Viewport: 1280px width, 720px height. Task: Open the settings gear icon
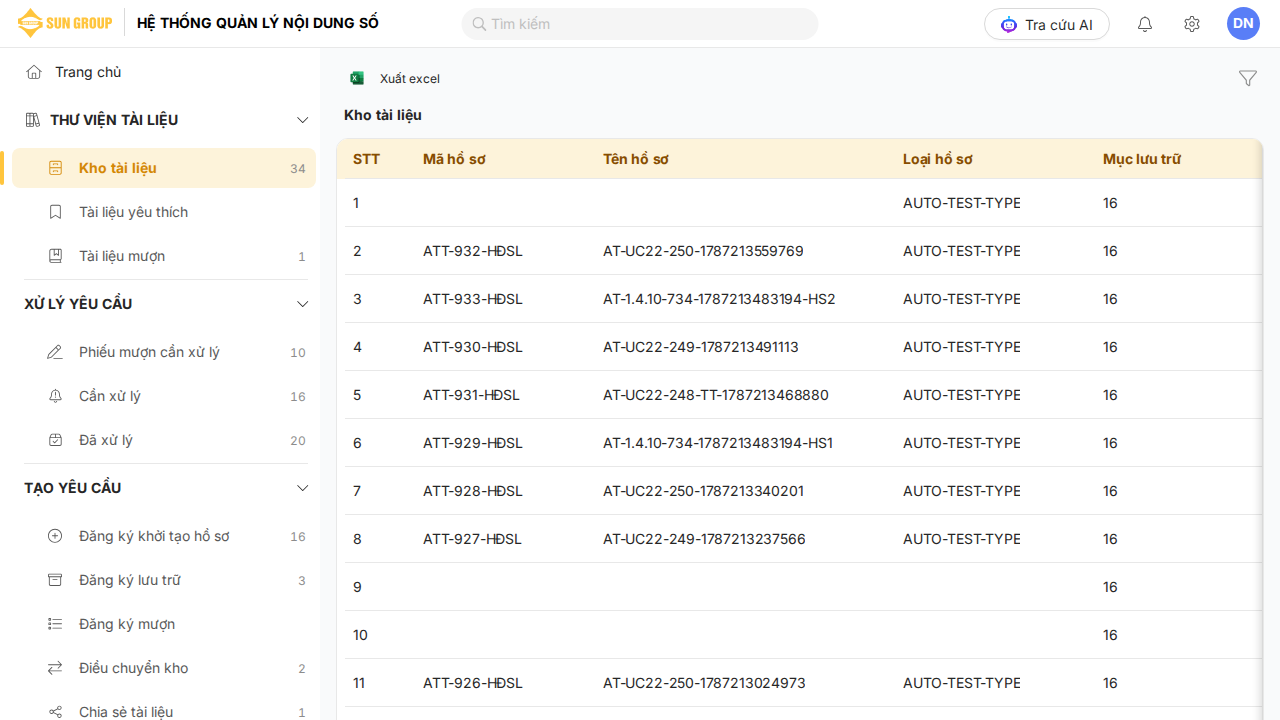tap(1192, 24)
